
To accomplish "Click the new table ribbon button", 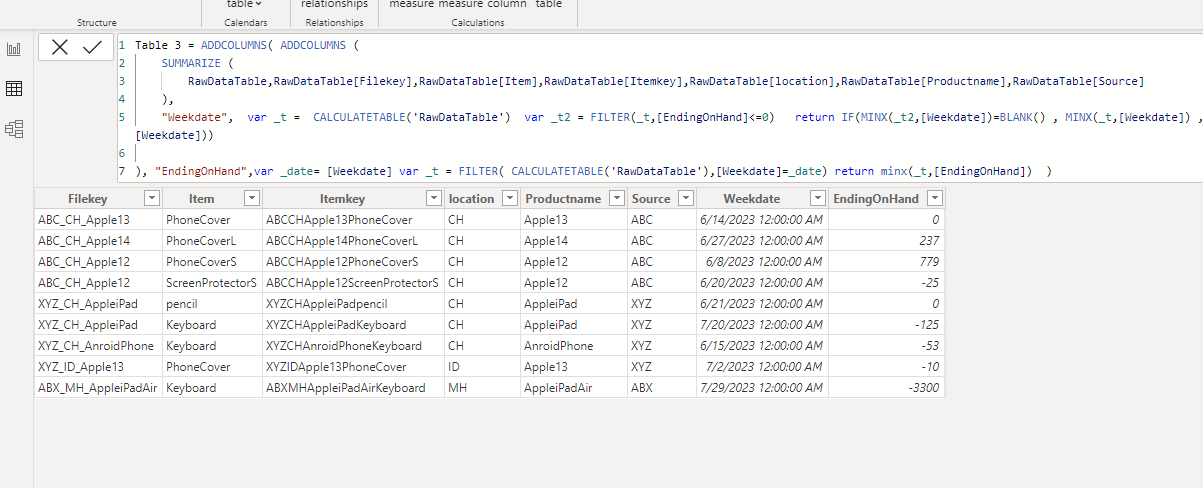I will click(548, 4).
